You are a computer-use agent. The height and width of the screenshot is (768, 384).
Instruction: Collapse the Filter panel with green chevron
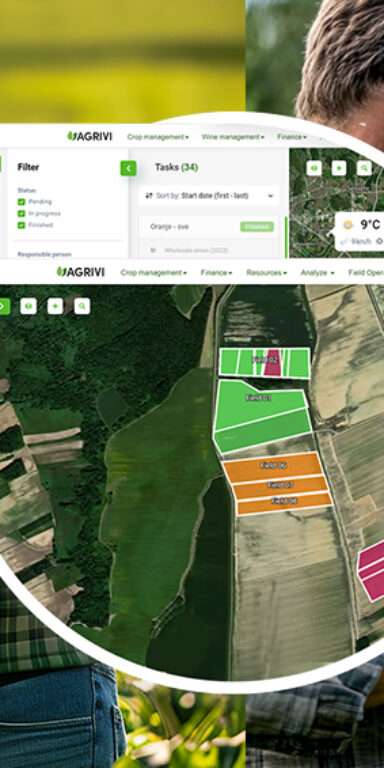[x=128, y=168]
